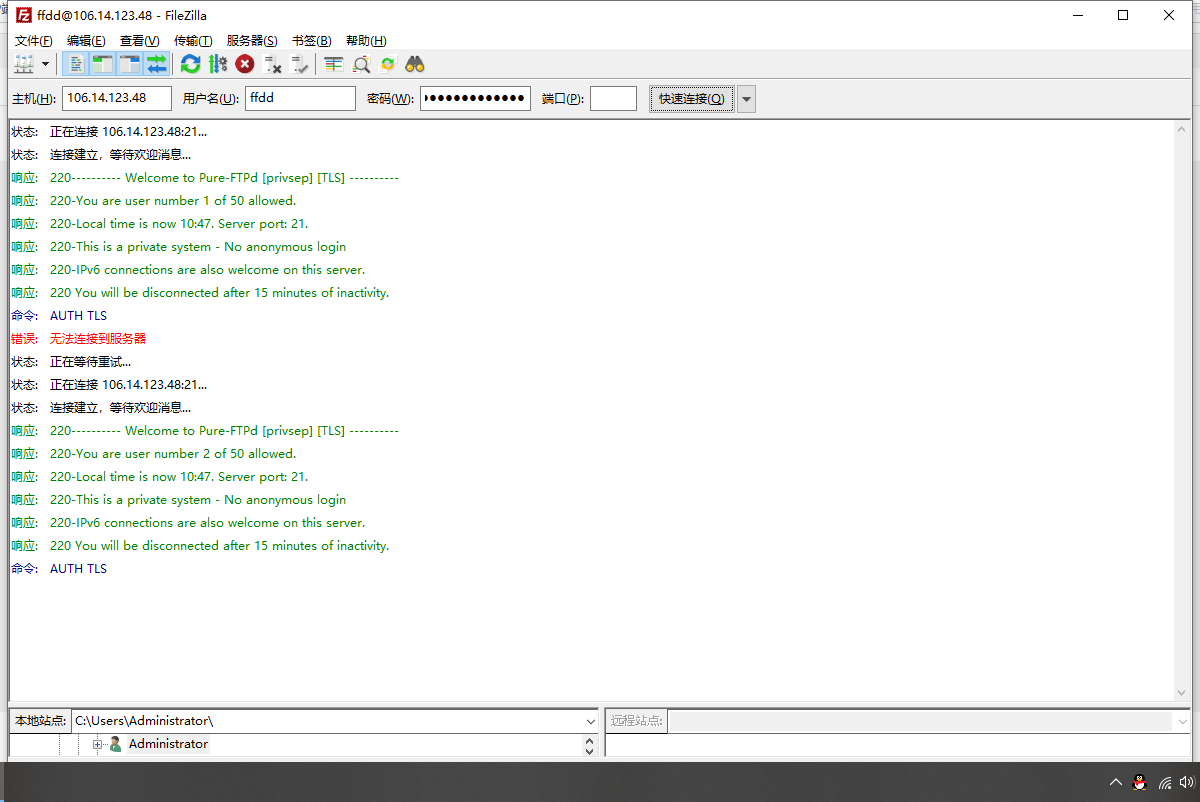
Task: Toggle directory comparison icon
Action: point(361,64)
